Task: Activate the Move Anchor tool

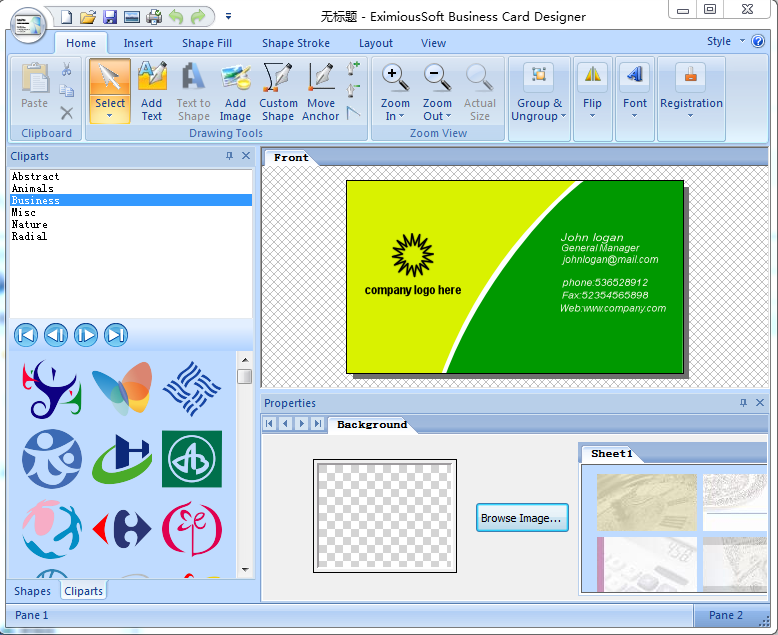Action: point(321,90)
